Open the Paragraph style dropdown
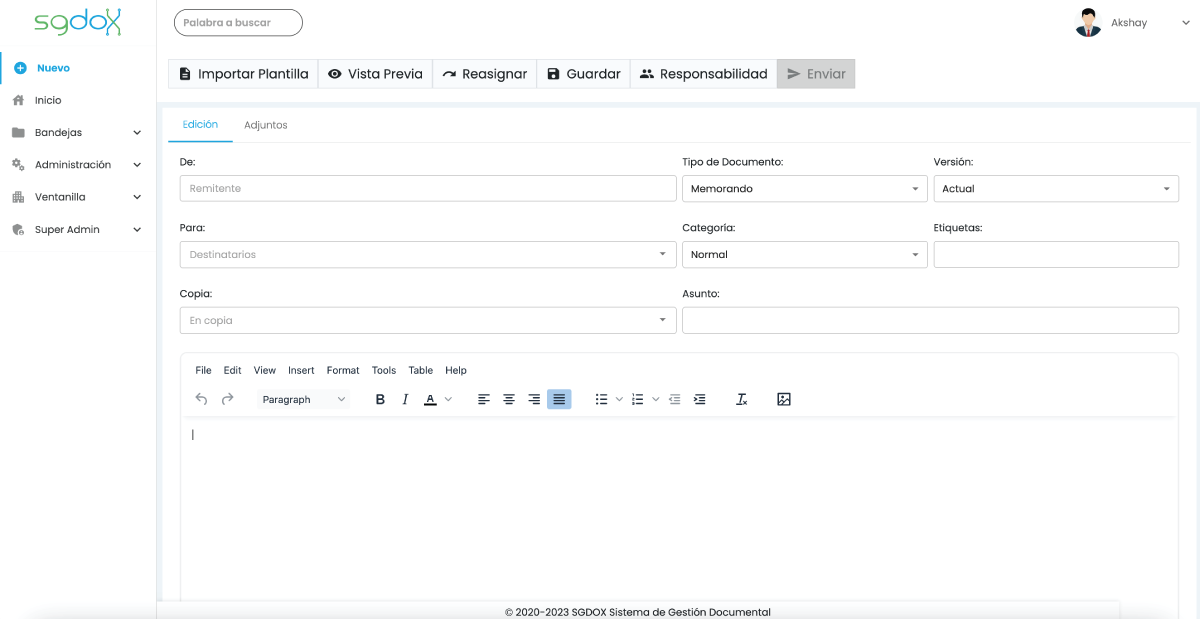The height and width of the screenshot is (619, 1200). click(x=303, y=399)
